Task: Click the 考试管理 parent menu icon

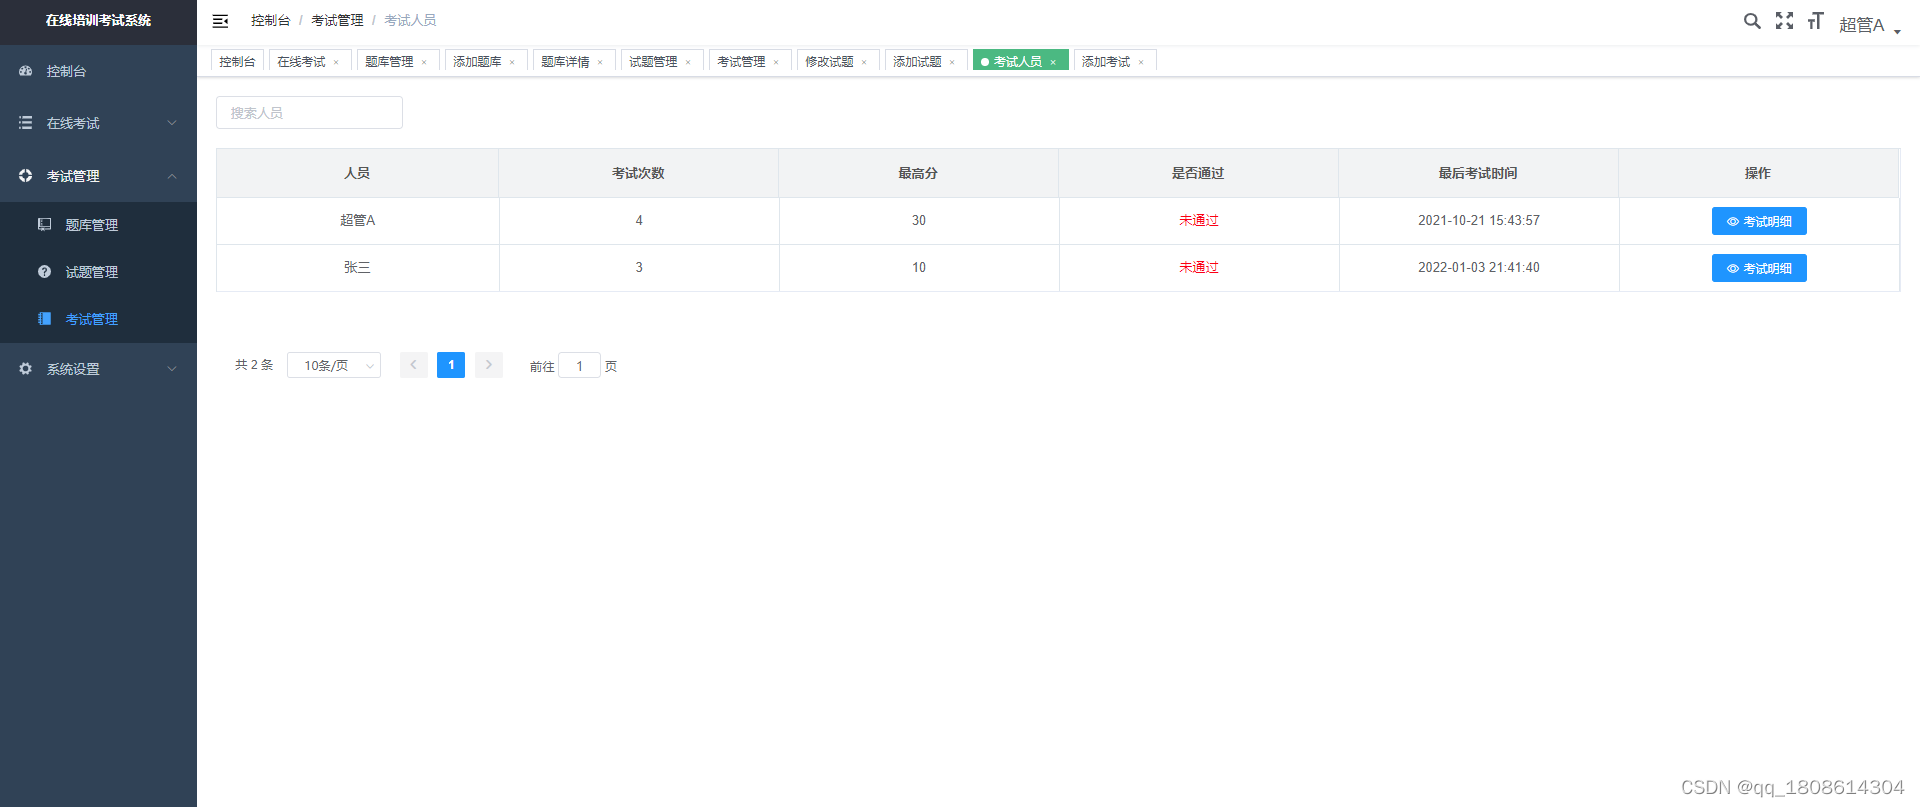Action: tap(26, 176)
